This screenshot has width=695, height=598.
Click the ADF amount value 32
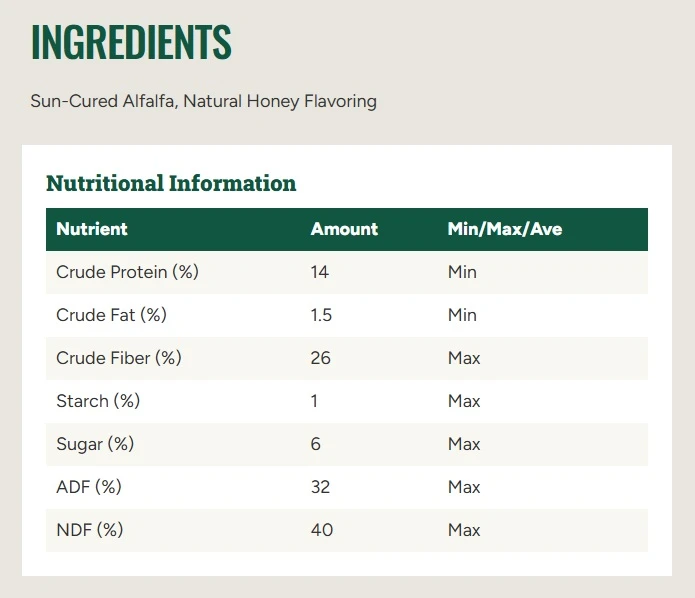point(320,487)
